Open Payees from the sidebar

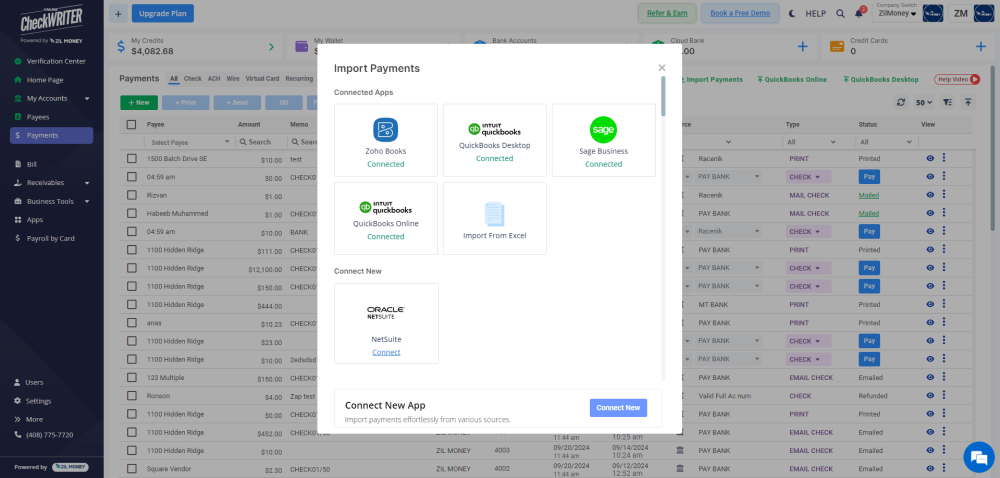click(x=38, y=117)
